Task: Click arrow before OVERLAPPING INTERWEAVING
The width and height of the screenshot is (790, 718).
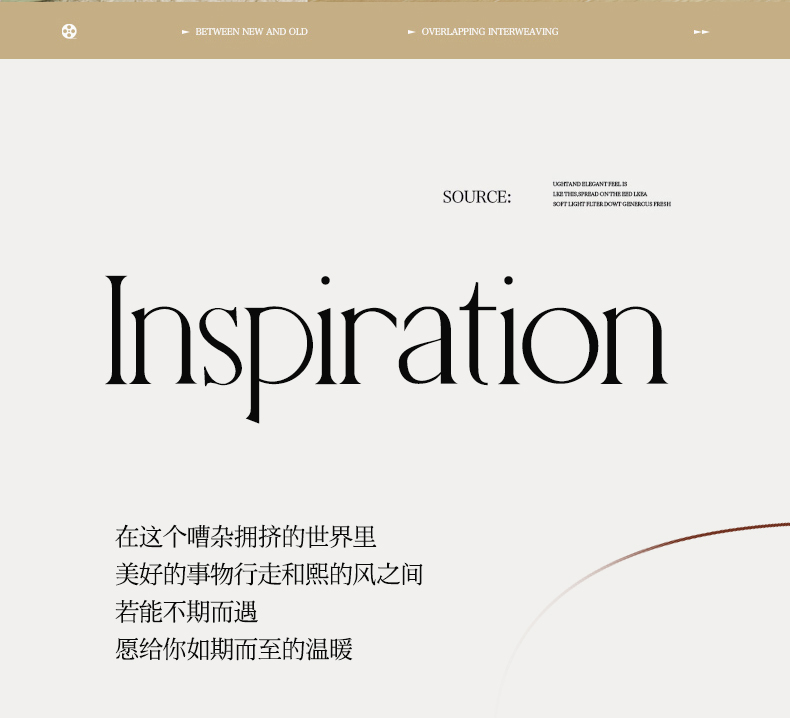Action: 411,32
